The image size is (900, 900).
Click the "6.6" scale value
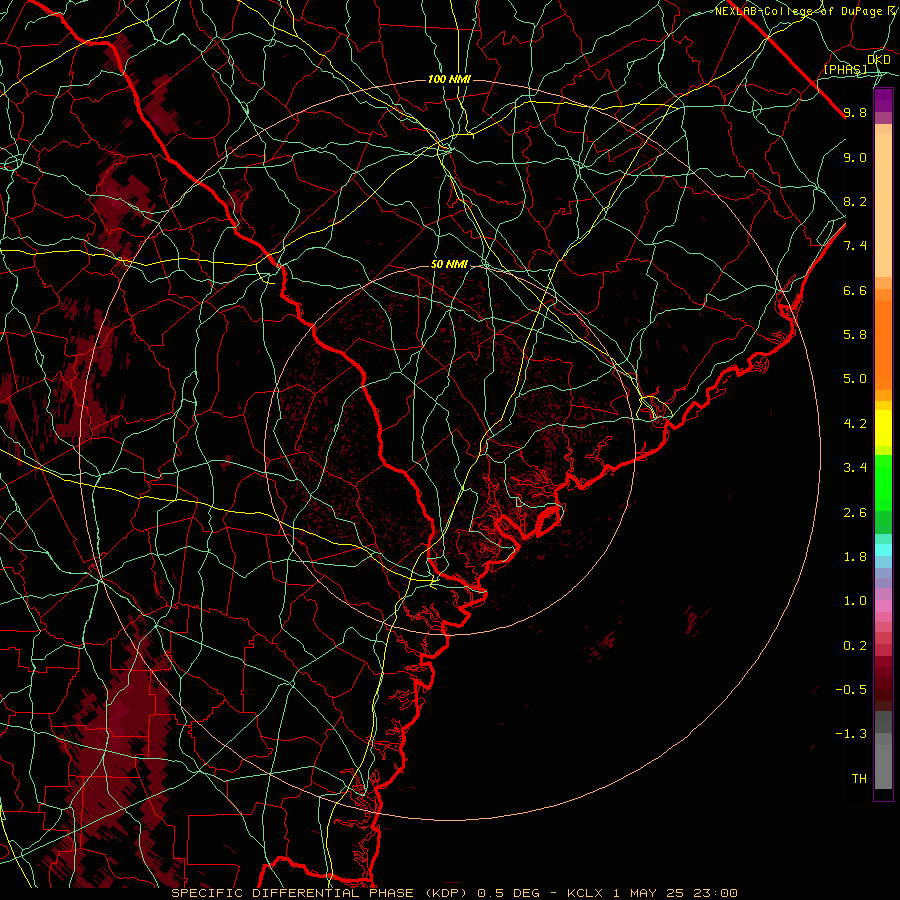pos(855,290)
